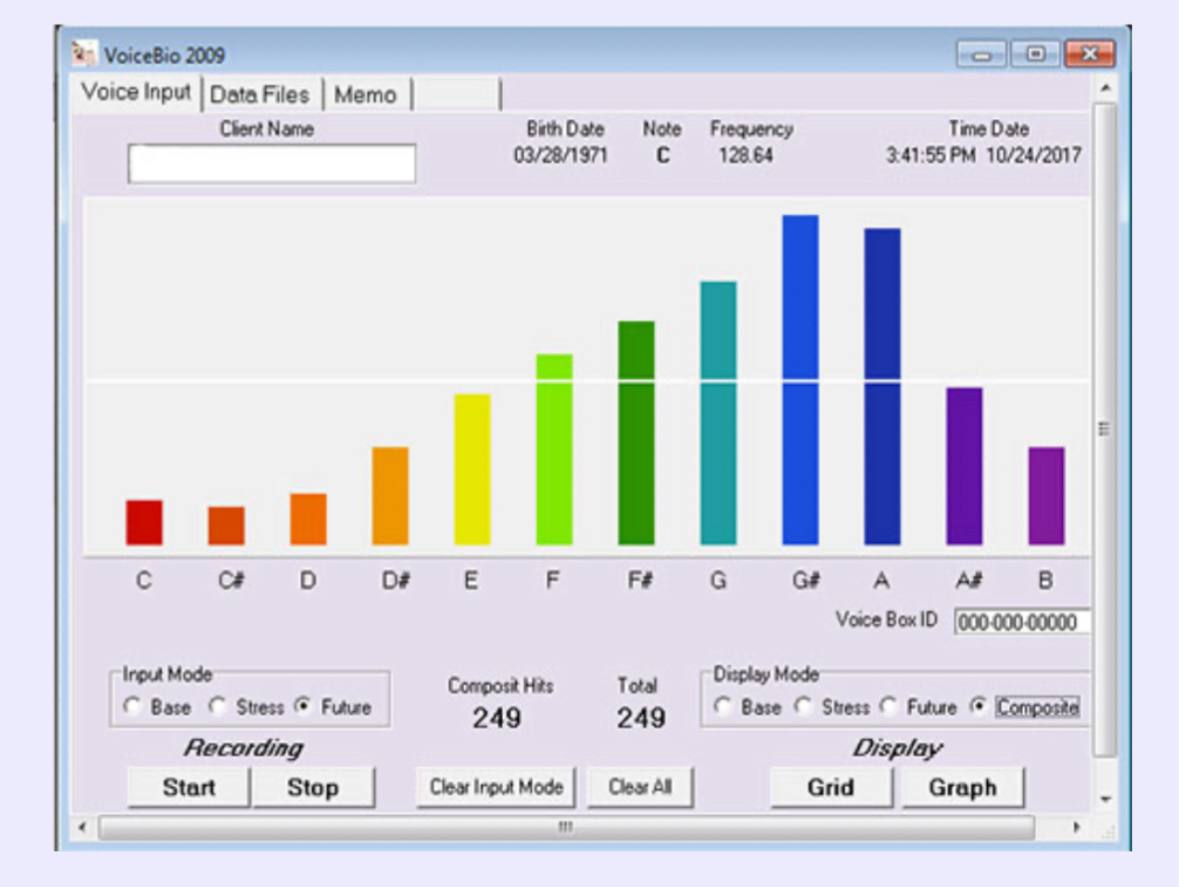Click the horizontal scrollbar right arrow
This screenshot has height=887, width=1179.
(x=1077, y=827)
